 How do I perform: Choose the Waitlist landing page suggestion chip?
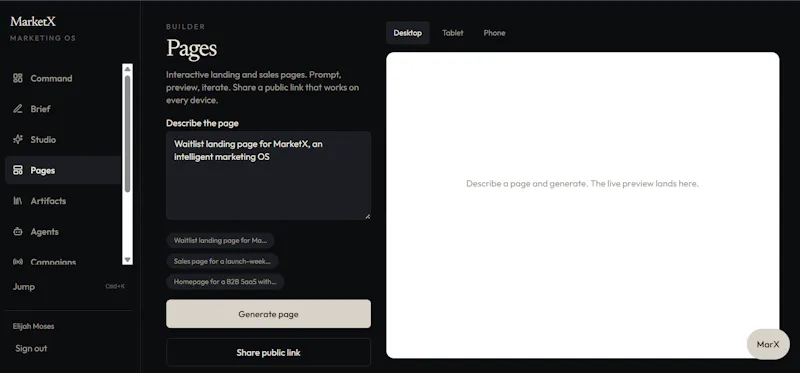tap(220, 240)
